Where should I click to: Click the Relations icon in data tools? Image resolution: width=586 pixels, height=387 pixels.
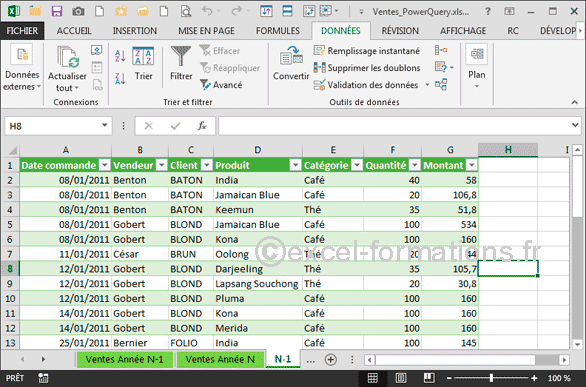[x=441, y=84]
